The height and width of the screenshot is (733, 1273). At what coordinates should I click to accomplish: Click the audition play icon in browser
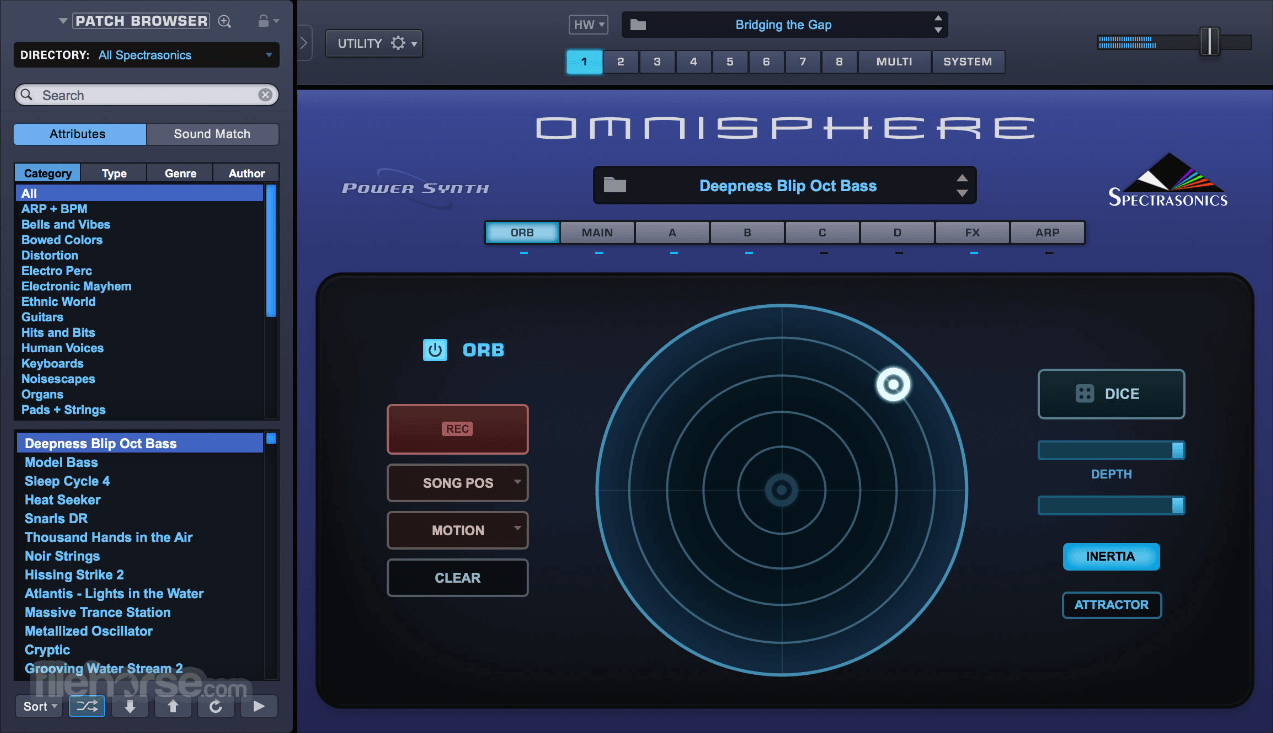pos(259,706)
